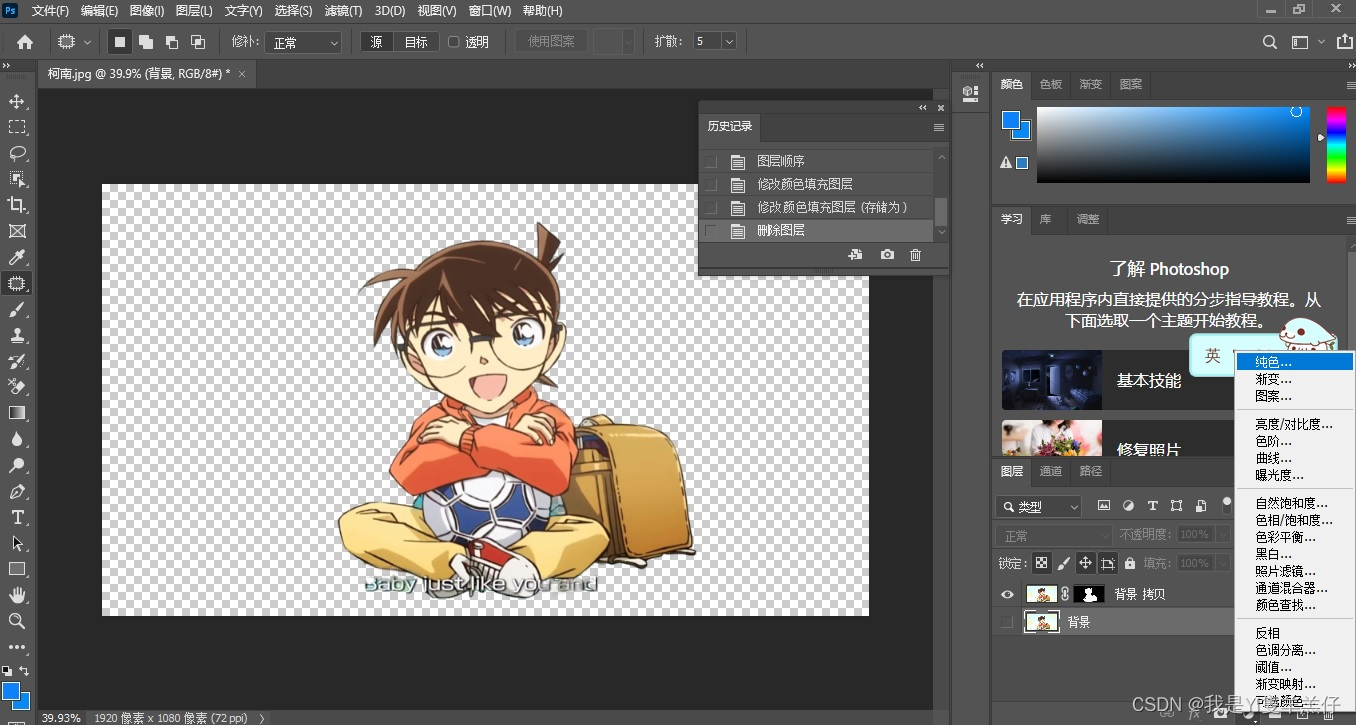Screen dimensions: 1356x725
Task: Click the hue slider strip
Action: click(1336, 144)
